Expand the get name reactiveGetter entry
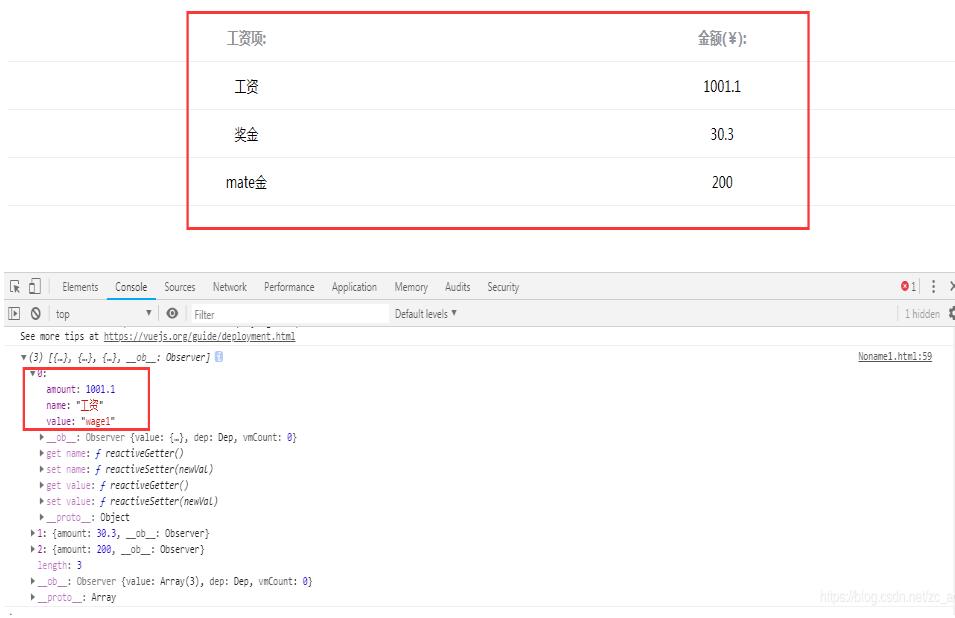Screen dimensions: 955x618 (41, 453)
